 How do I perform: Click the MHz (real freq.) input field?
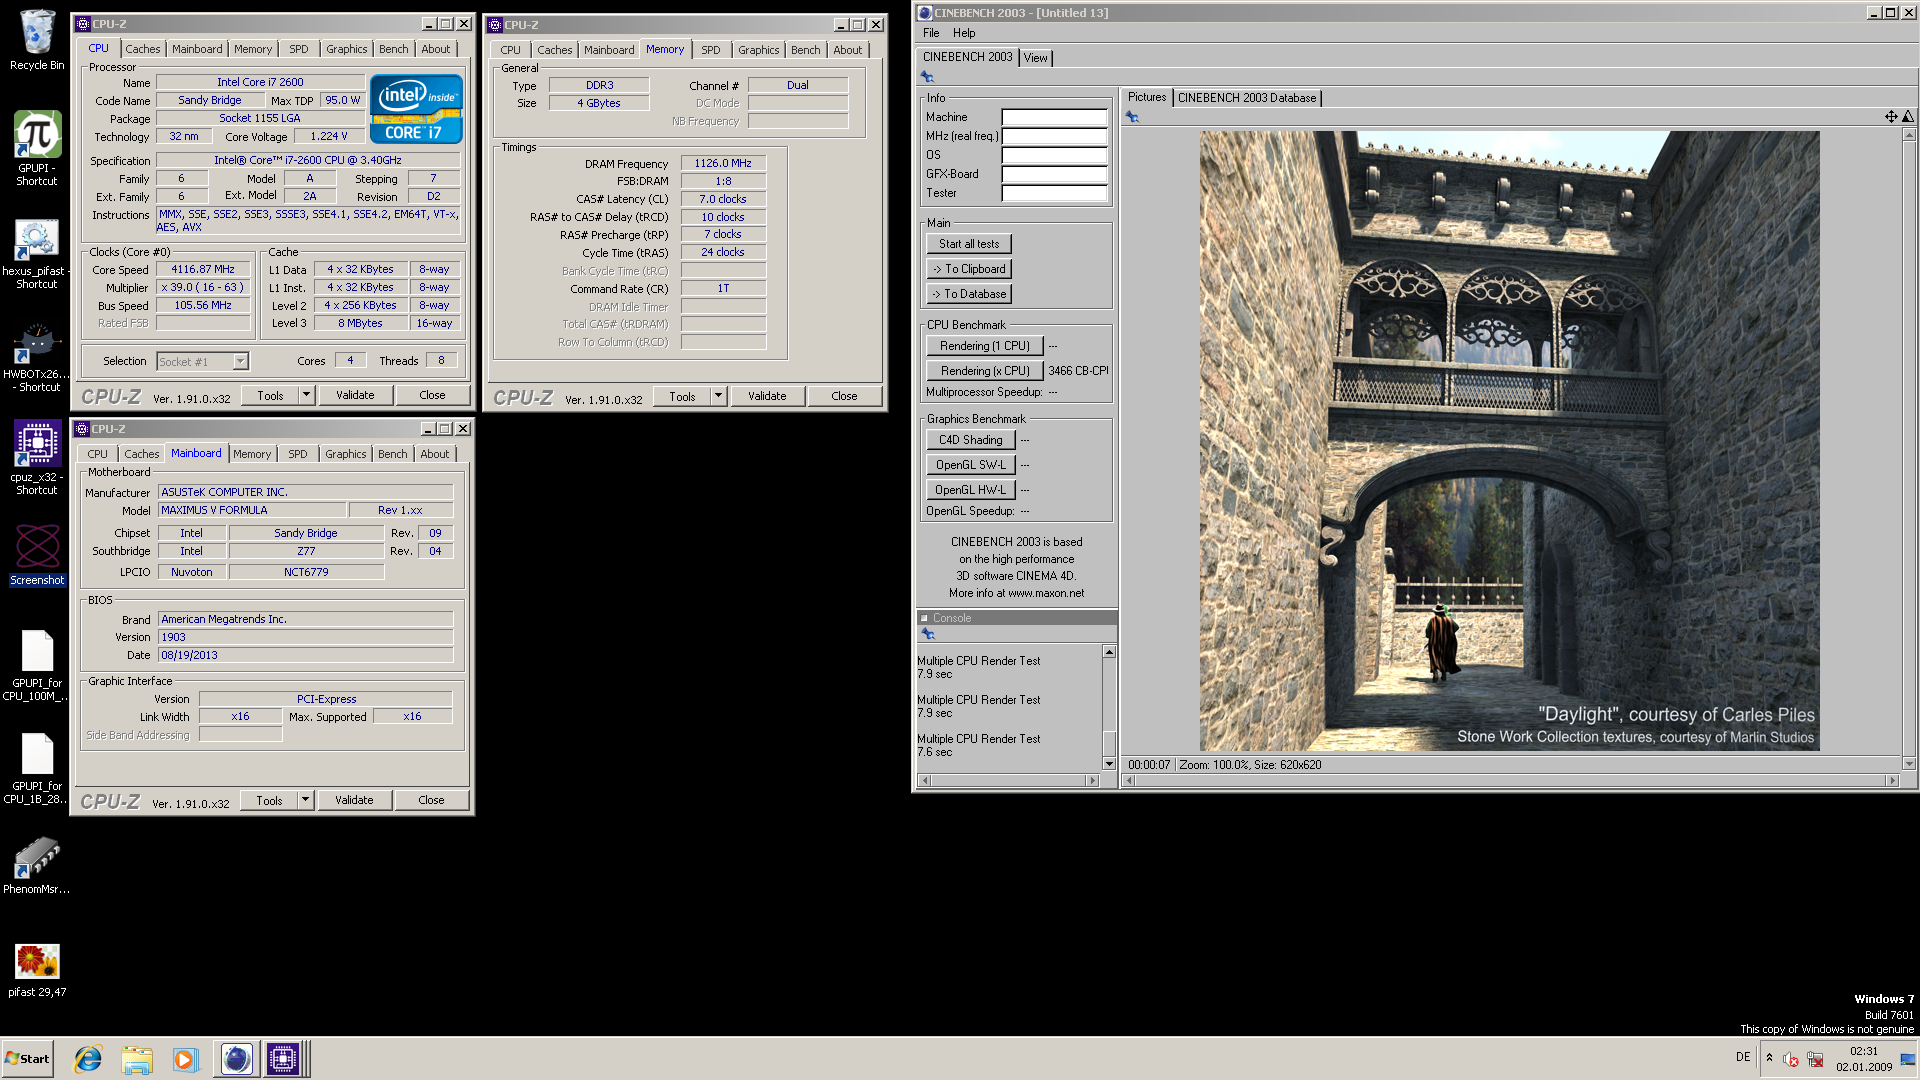point(1054,136)
